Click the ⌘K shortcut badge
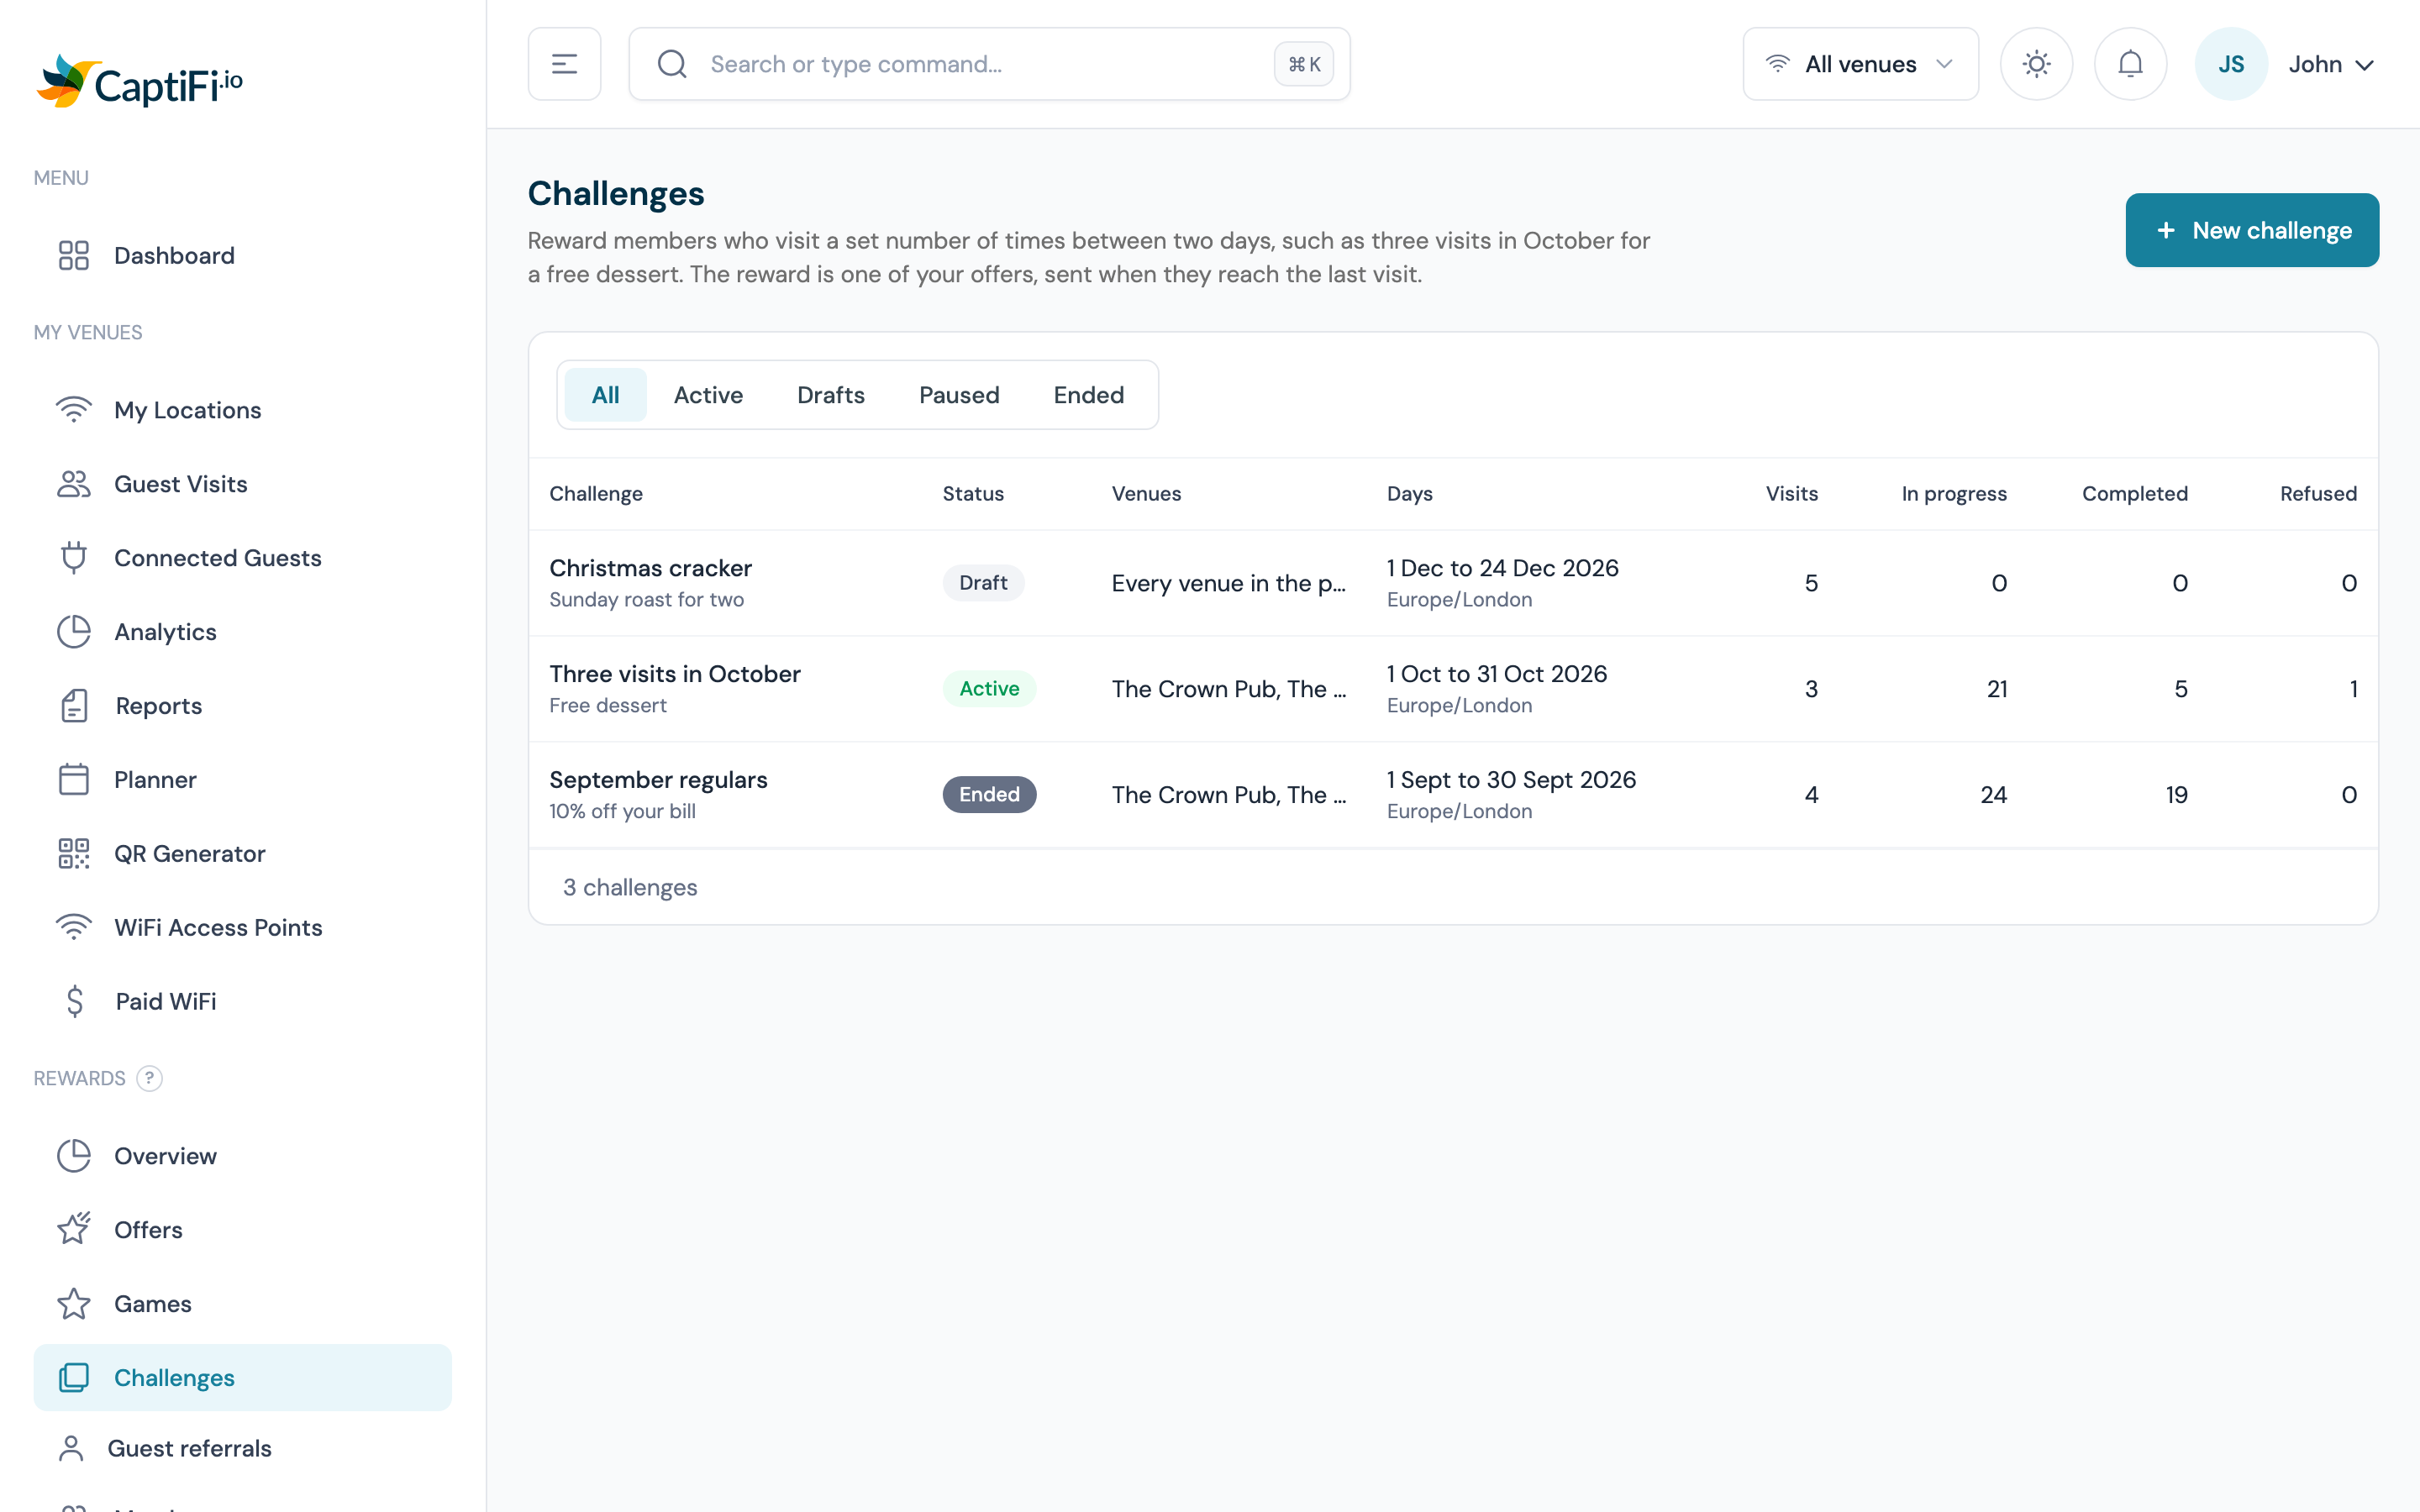Image resolution: width=2420 pixels, height=1512 pixels. [x=1304, y=64]
